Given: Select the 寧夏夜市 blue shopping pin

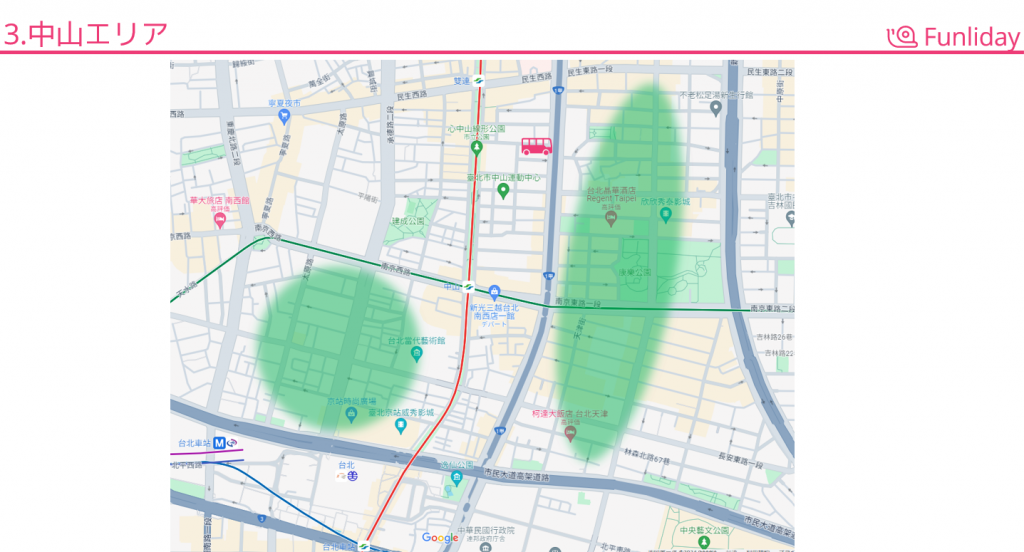Looking at the screenshot, I should tap(284, 116).
